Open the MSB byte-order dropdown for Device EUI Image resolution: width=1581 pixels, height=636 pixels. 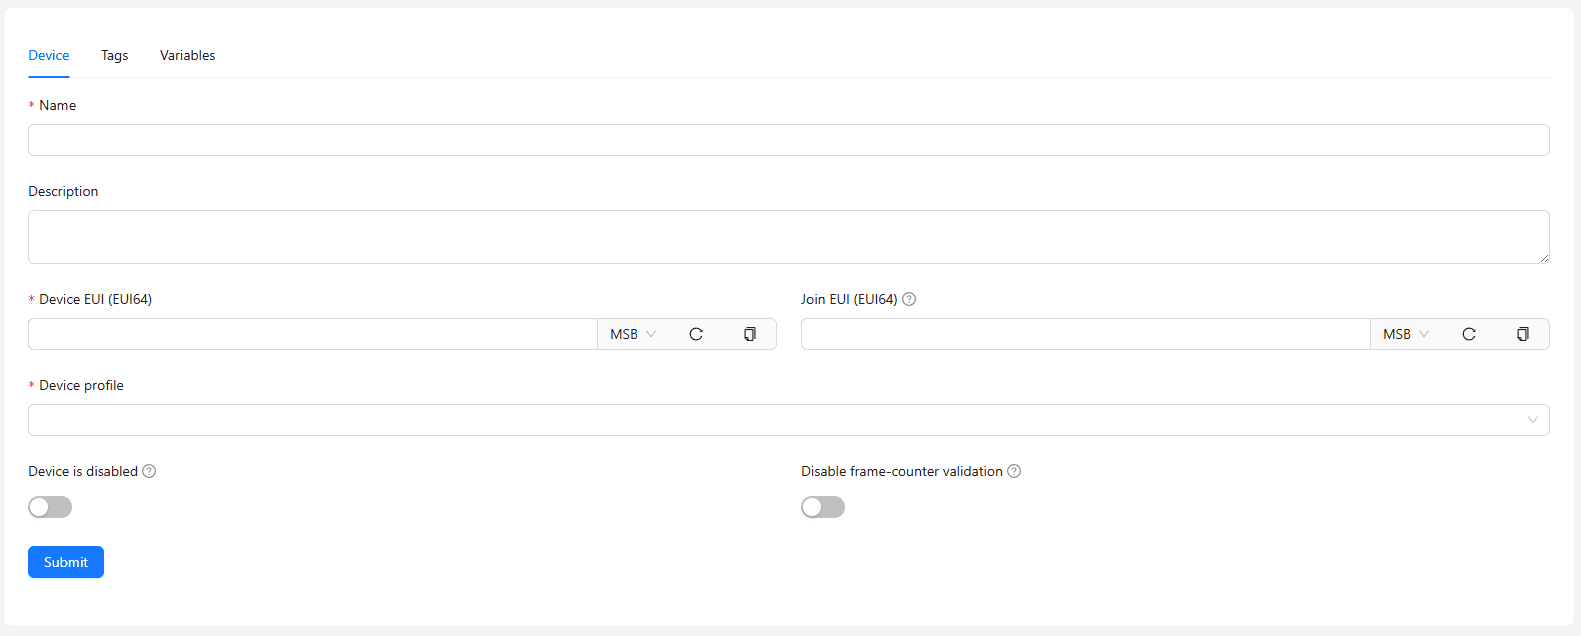click(631, 334)
